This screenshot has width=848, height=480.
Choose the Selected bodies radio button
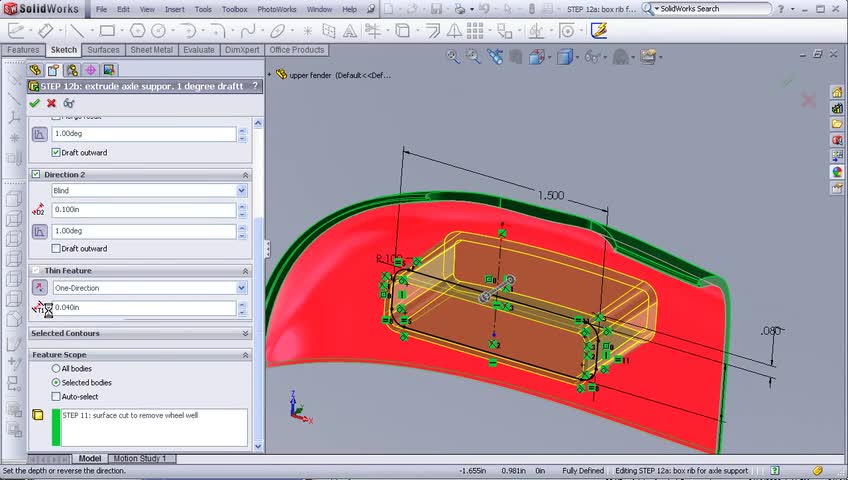click(56, 382)
